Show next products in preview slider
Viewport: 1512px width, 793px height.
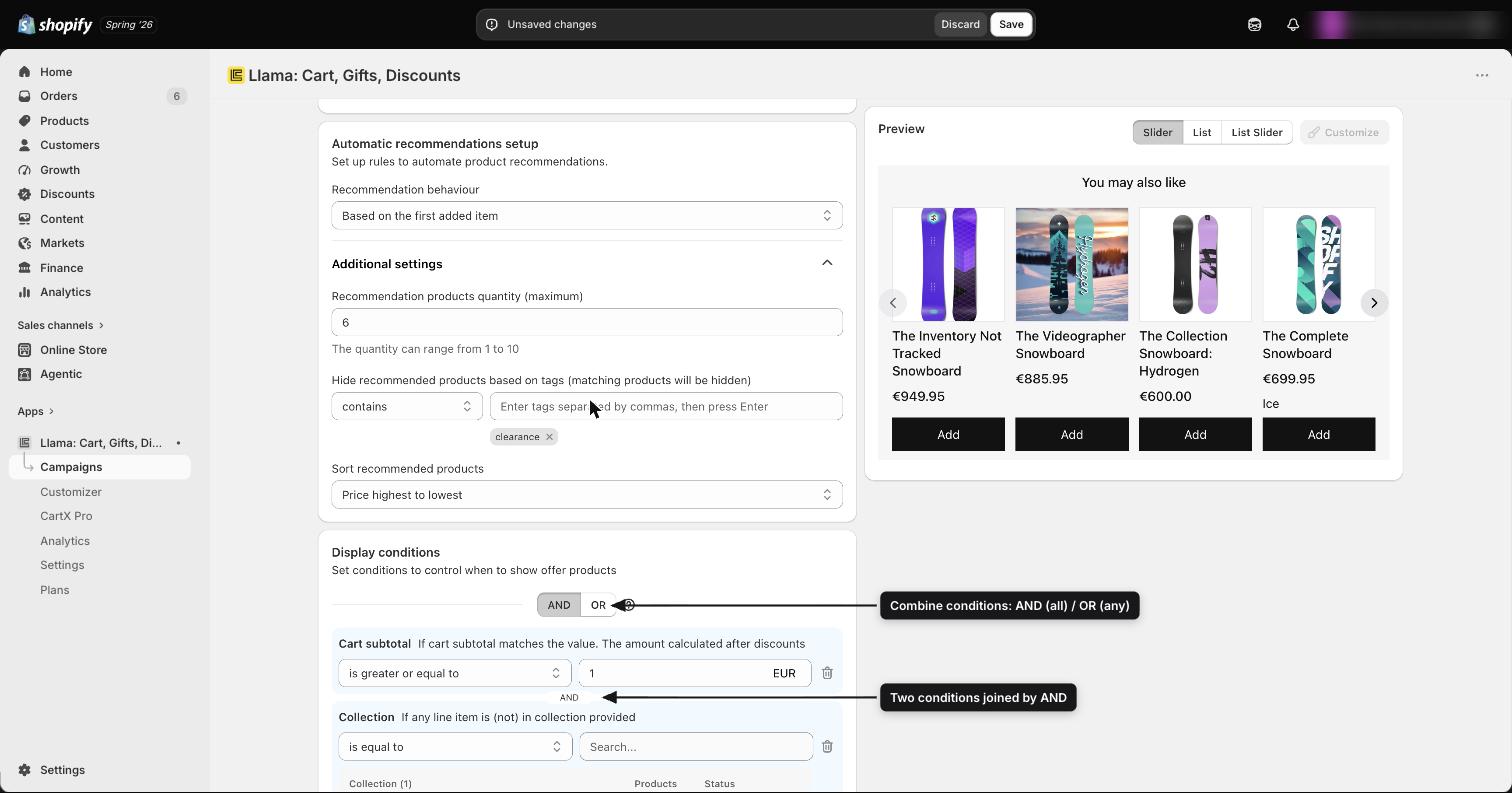click(x=1374, y=303)
